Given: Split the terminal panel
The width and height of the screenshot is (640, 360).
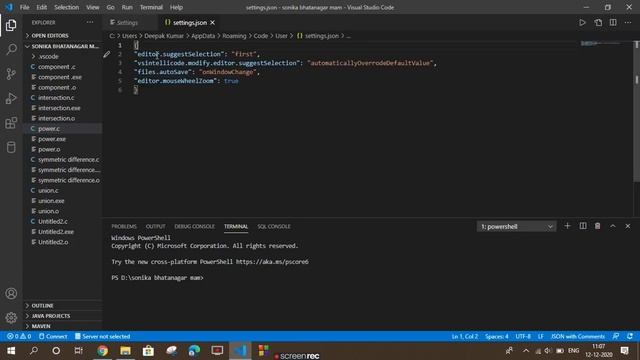Looking at the screenshot, I should [x=583, y=226].
